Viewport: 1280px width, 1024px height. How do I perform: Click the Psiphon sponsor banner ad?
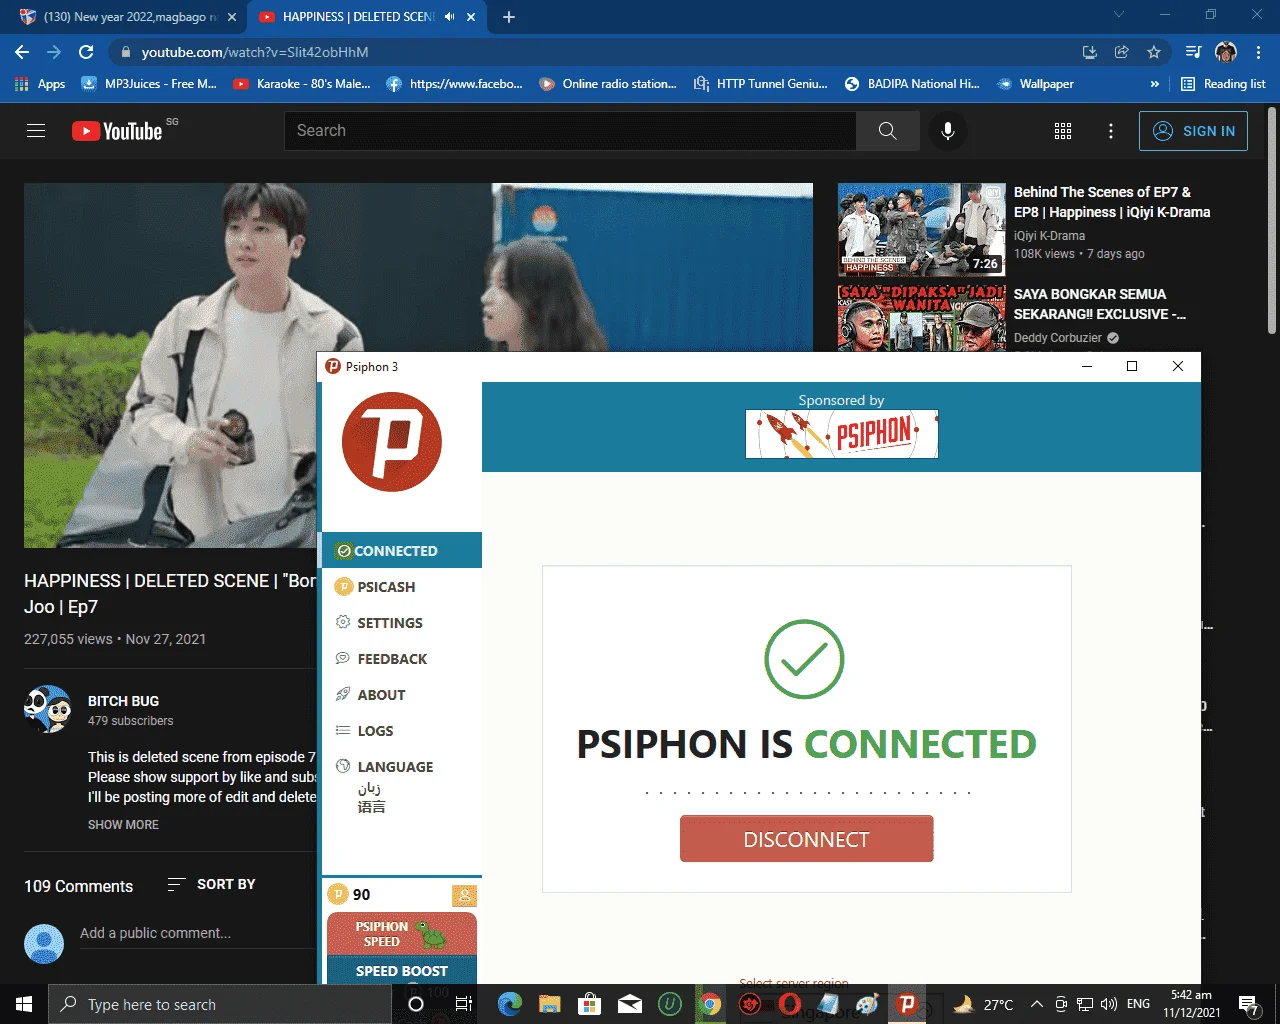(841, 434)
